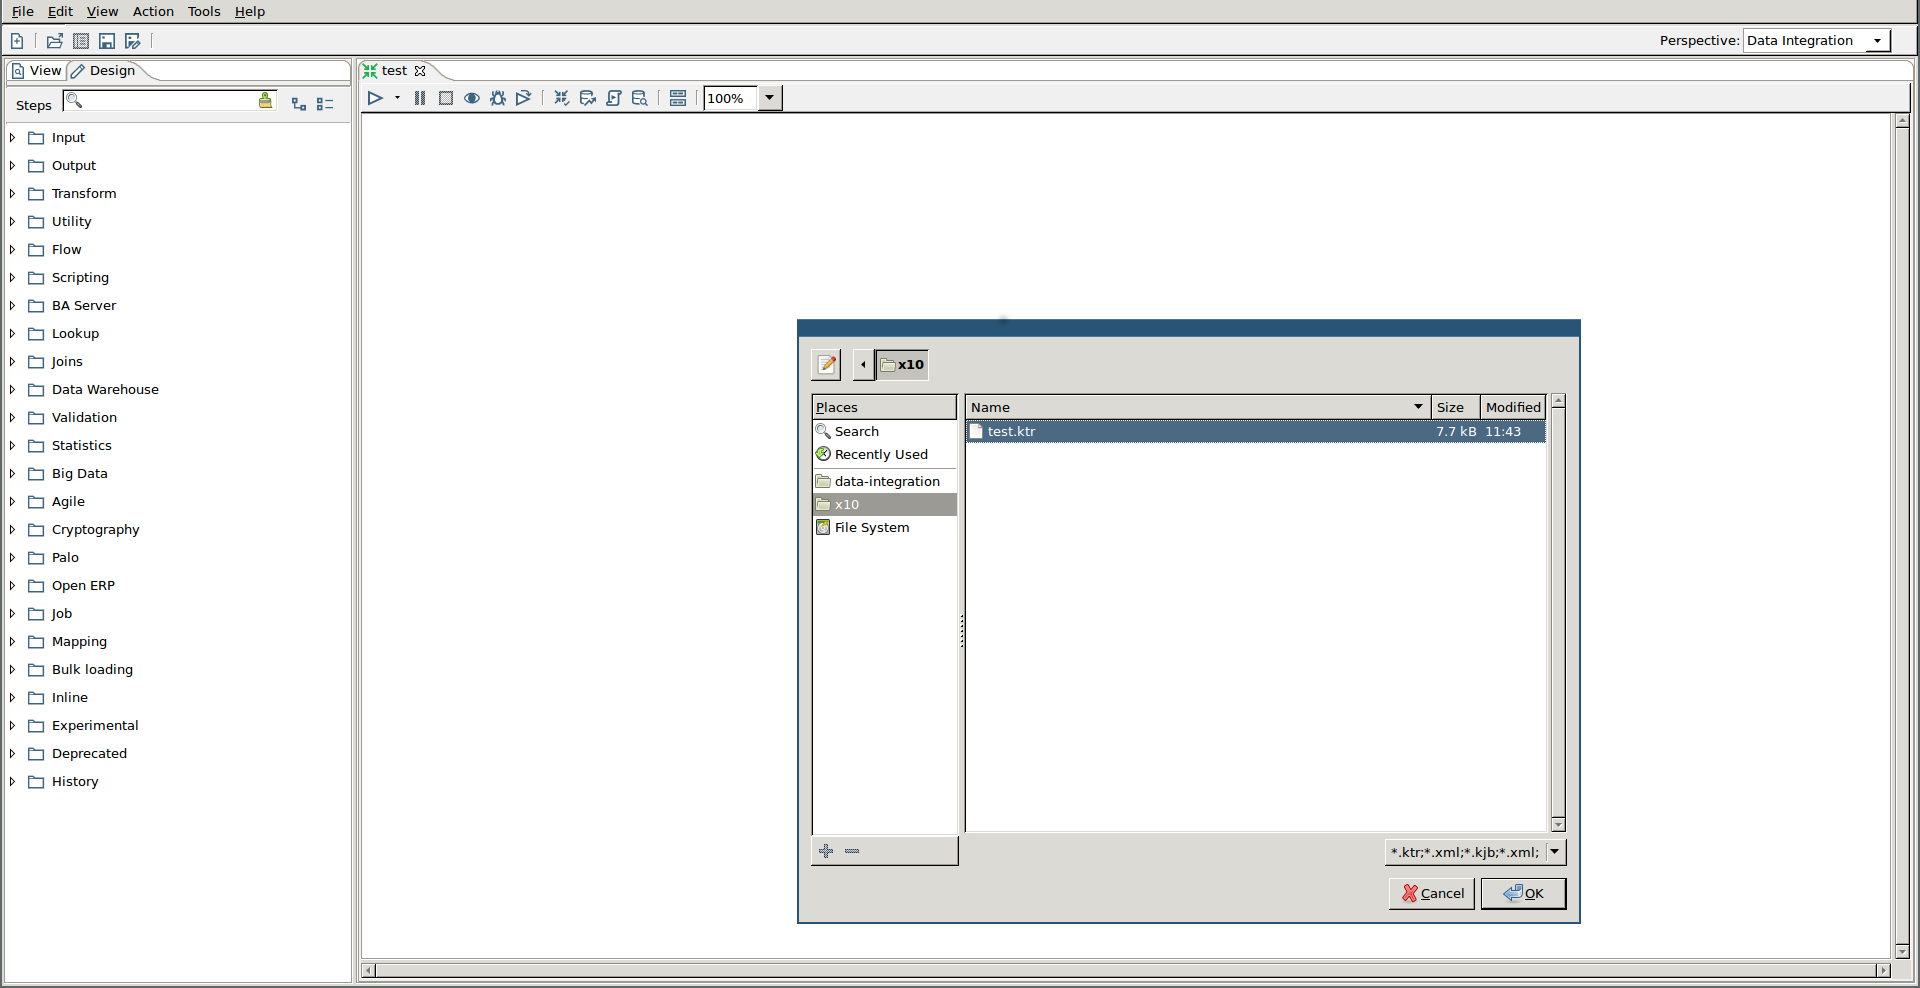Select data-integration in Places list

coord(885,482)
